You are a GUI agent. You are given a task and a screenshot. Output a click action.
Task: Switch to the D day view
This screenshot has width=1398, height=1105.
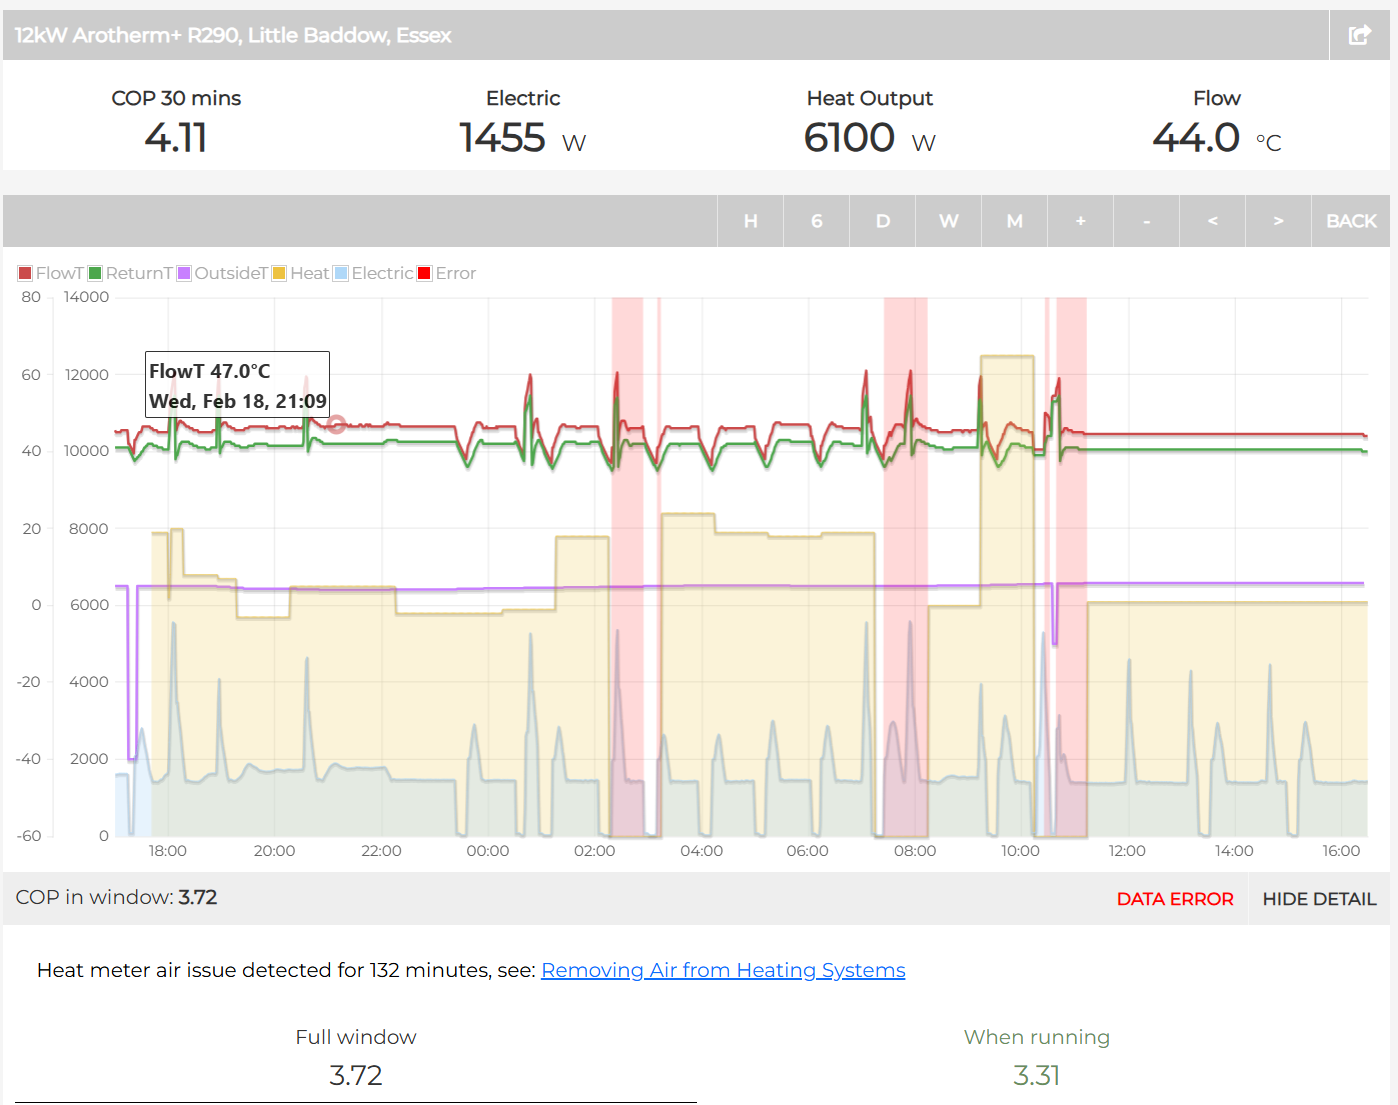[882, 221]
